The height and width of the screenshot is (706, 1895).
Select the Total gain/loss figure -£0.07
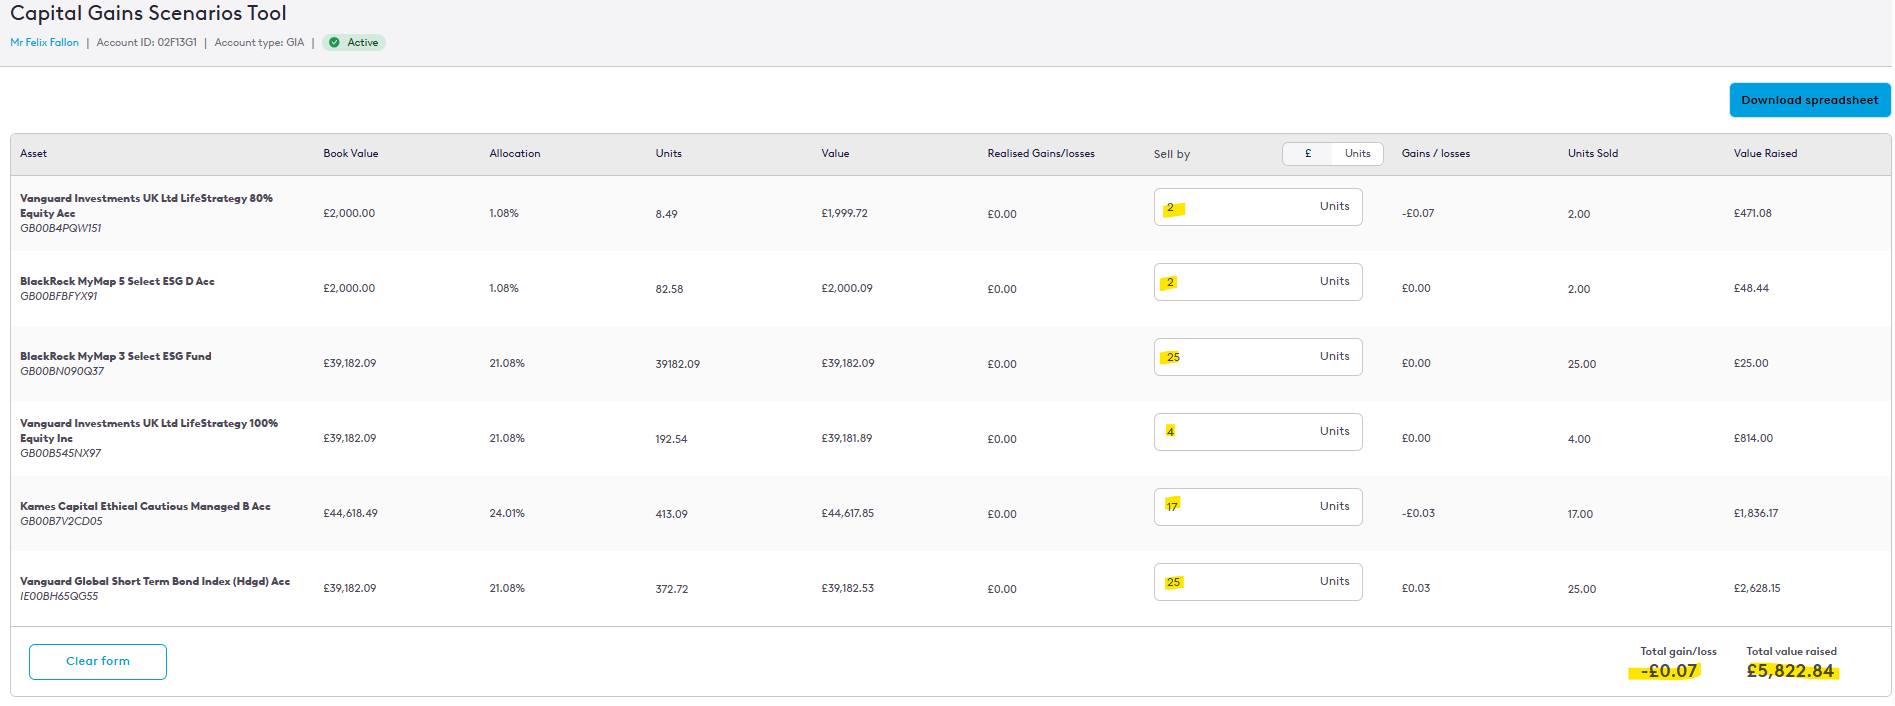coord(1668,671)
